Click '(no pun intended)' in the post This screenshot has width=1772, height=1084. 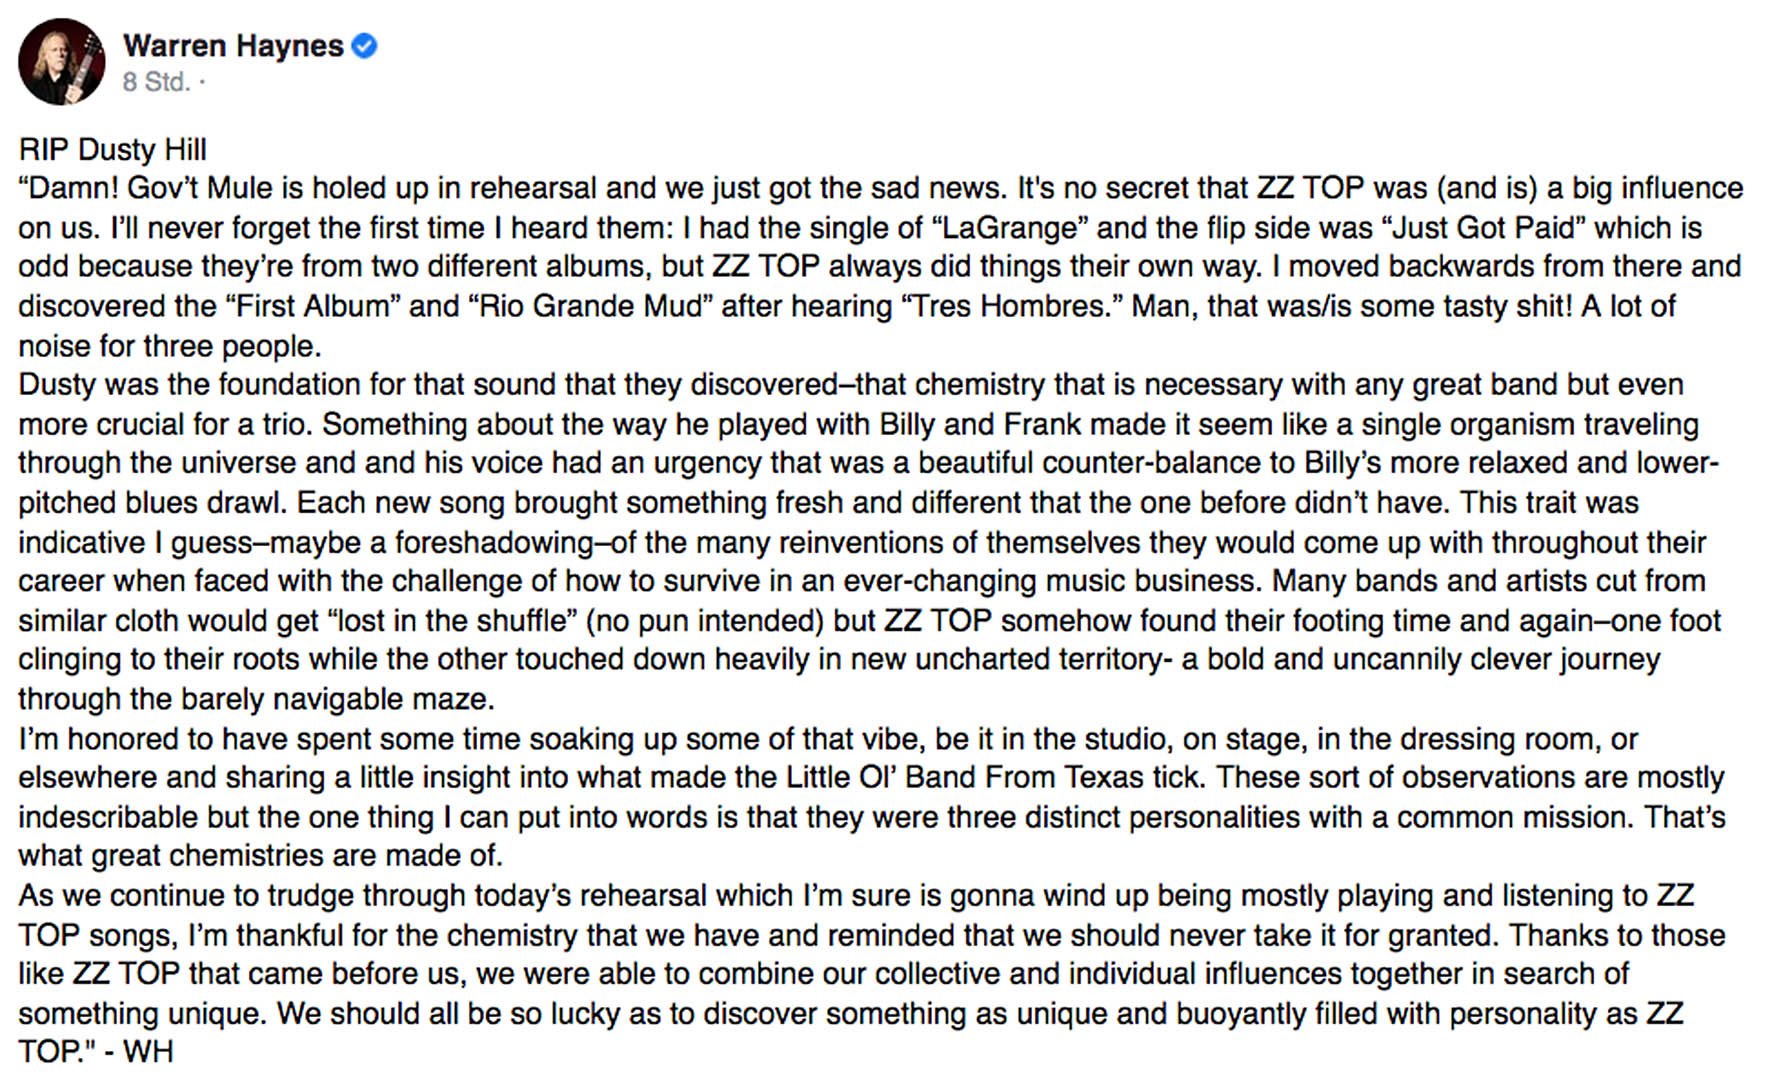tap(705, 620)
